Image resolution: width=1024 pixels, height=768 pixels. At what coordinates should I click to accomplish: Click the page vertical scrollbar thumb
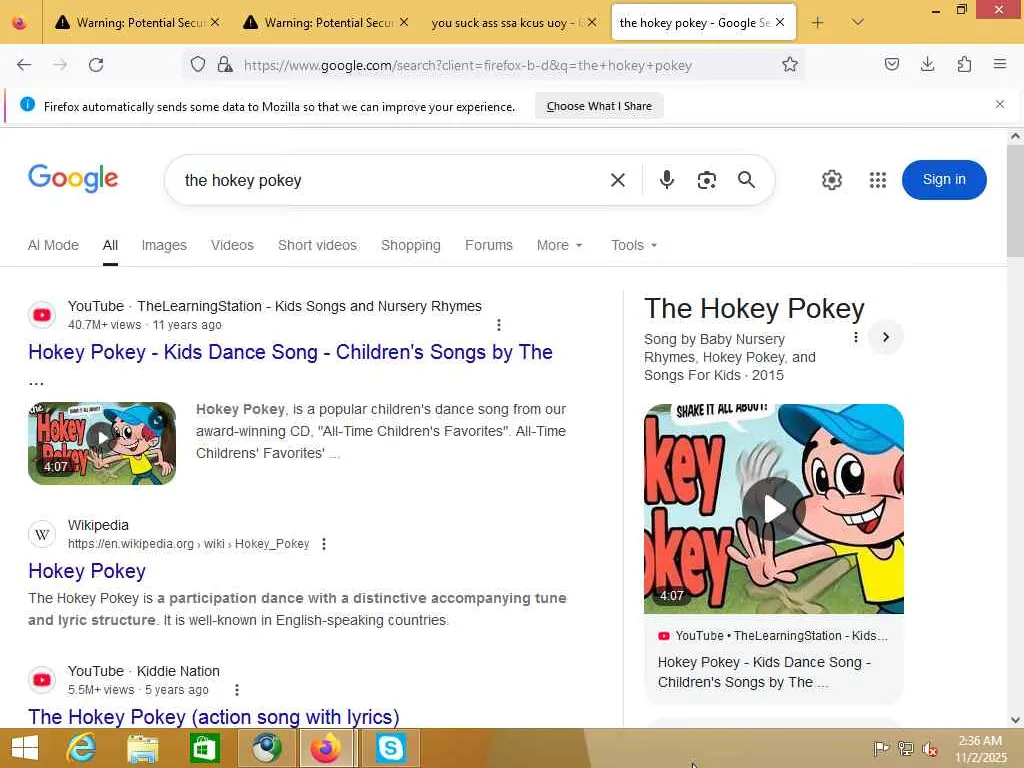(1015, 202)
